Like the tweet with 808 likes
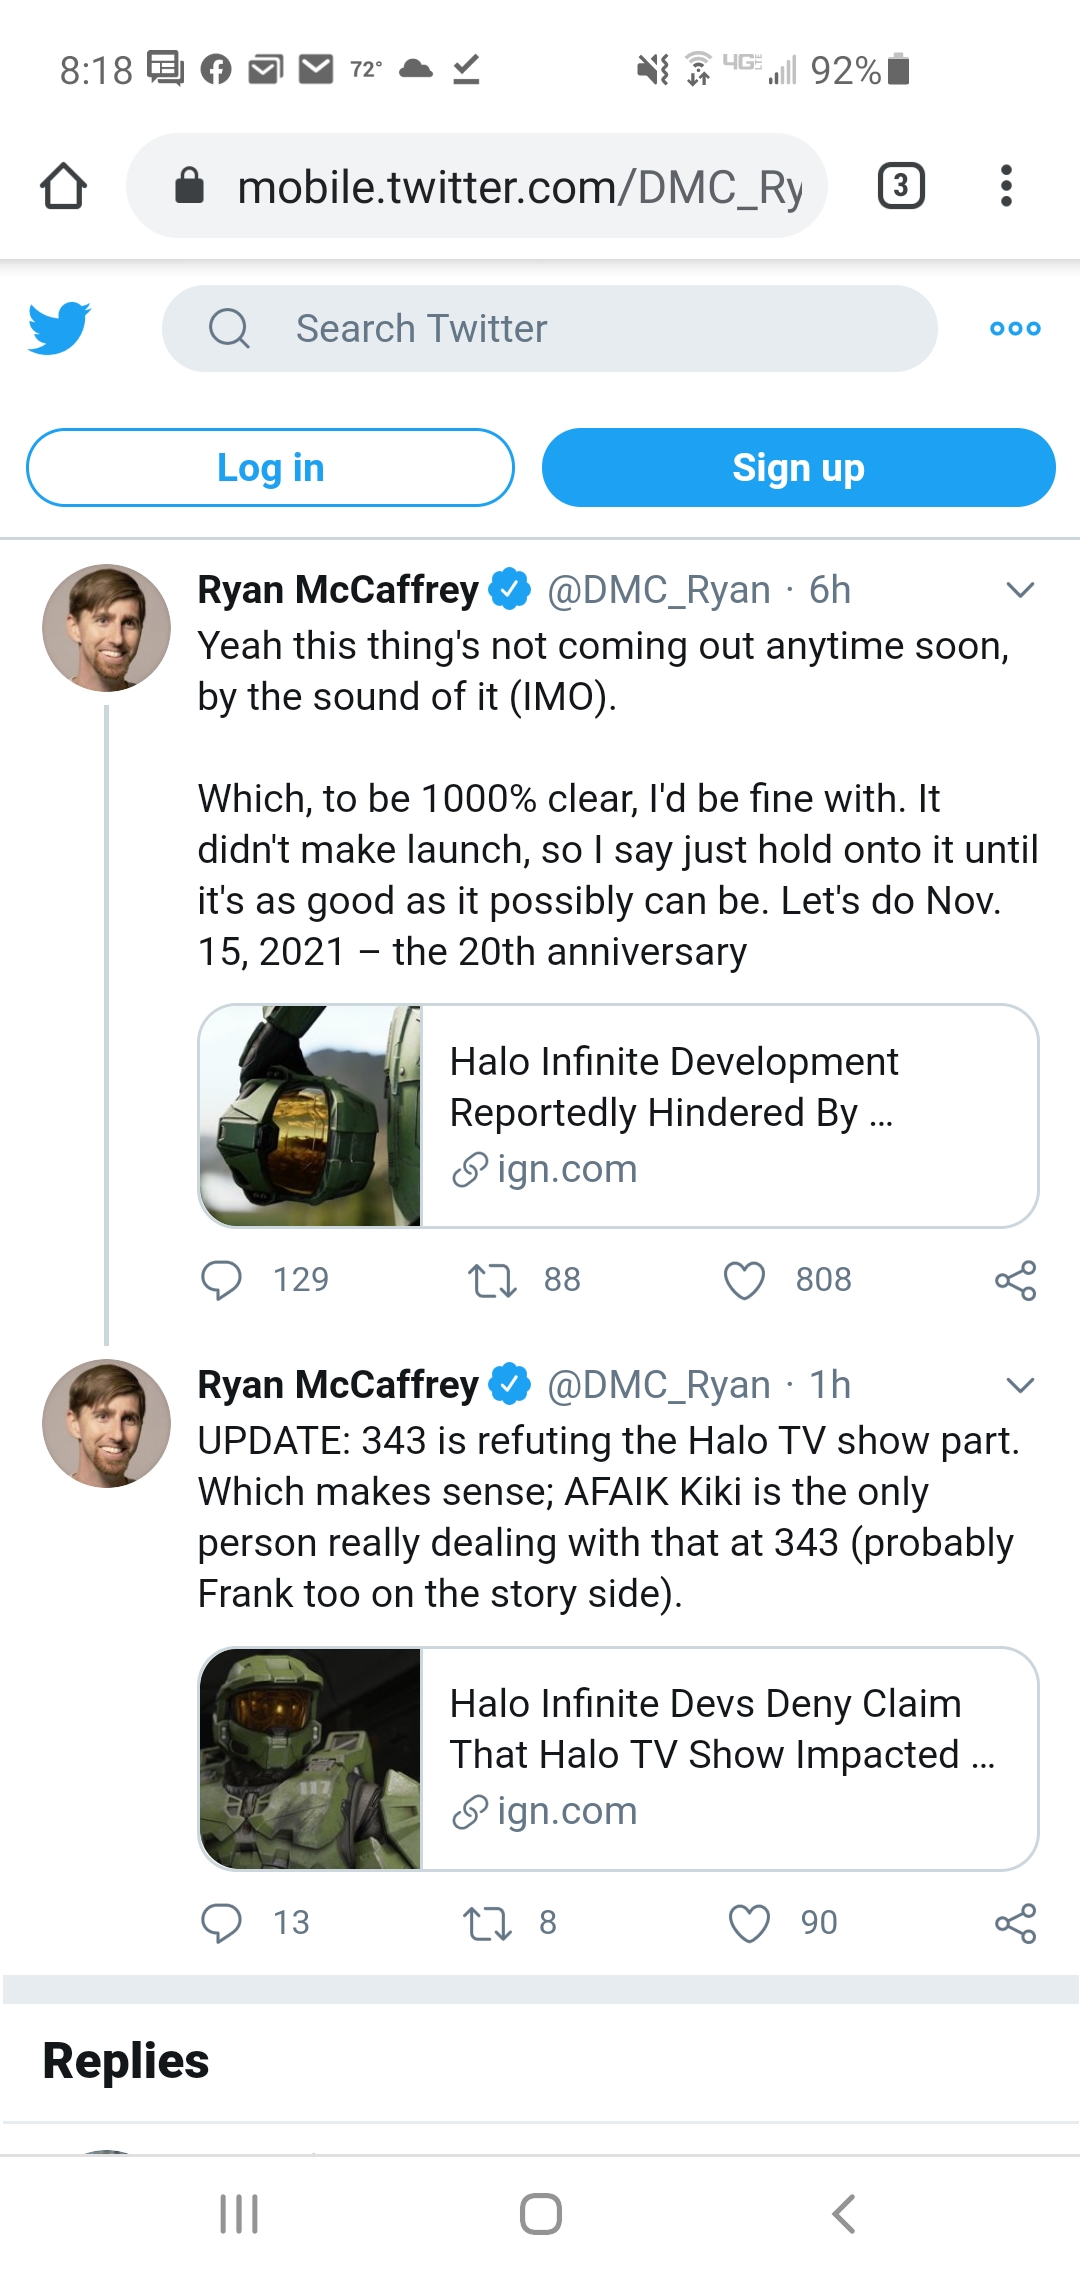This screenshot has height=2280, width=1080. point(744,1280)
